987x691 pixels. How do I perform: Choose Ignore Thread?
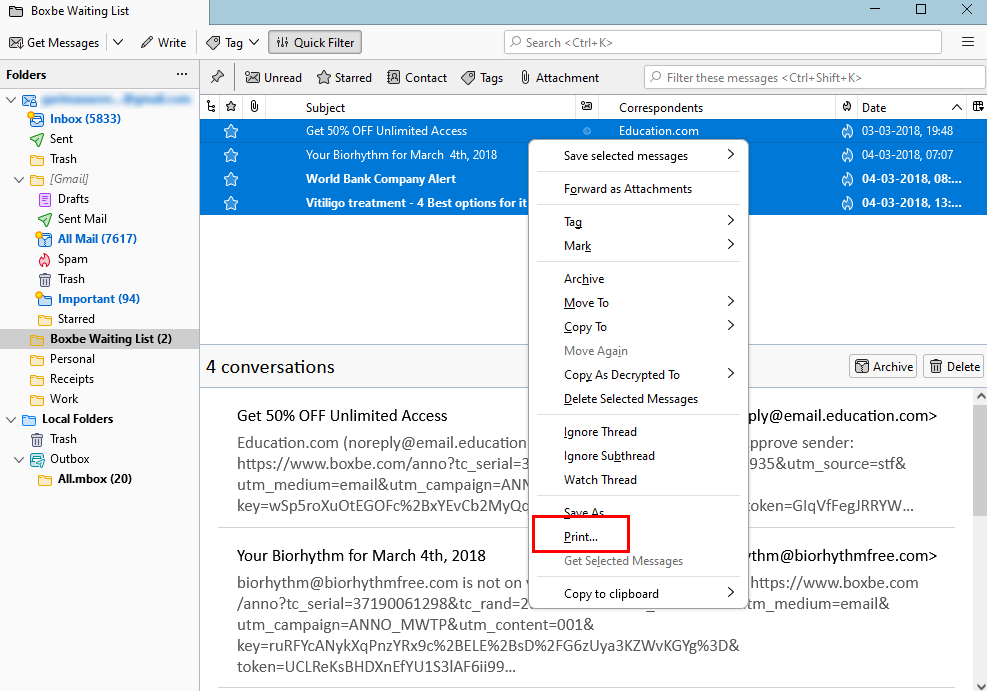click(x=638, y=432)
